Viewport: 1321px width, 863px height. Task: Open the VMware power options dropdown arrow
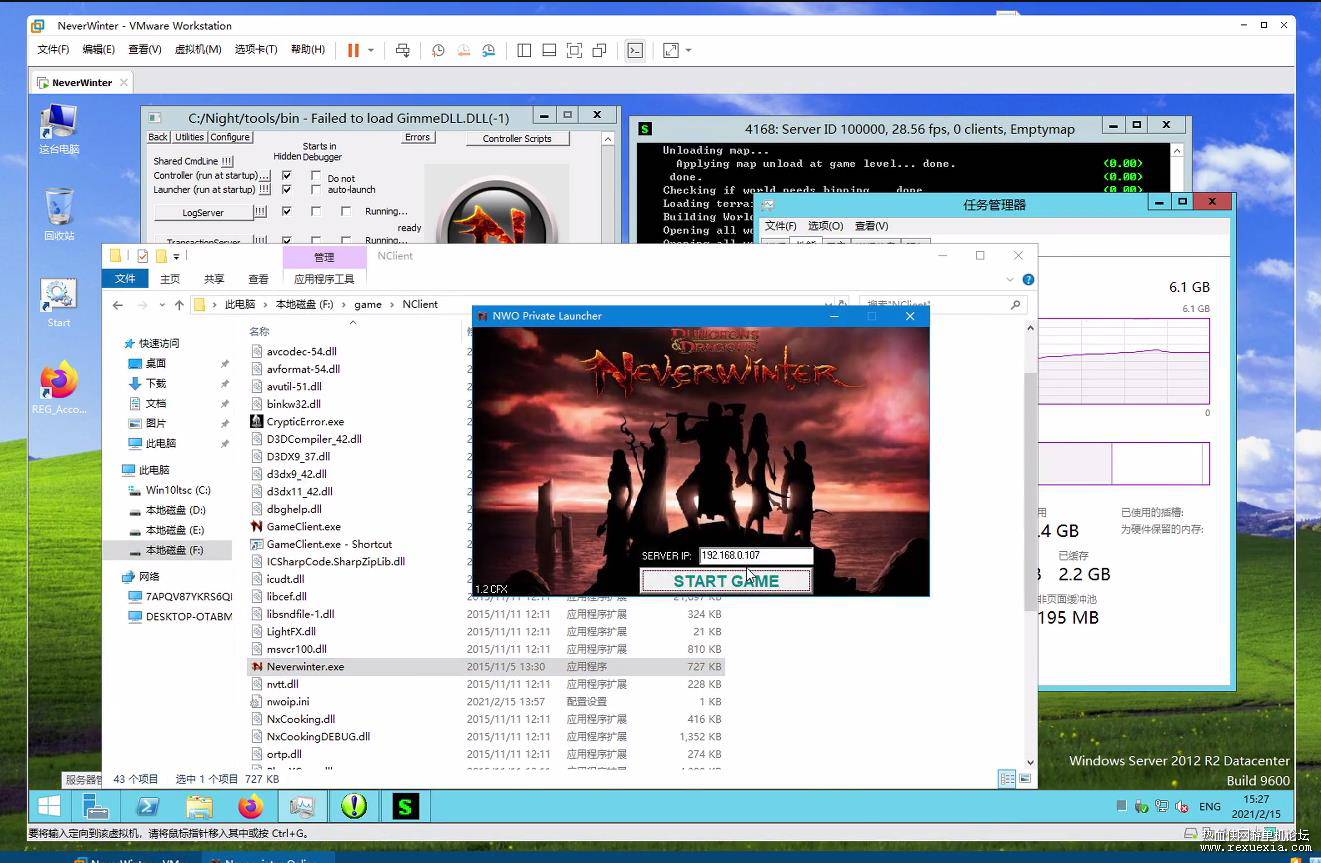pos(371,50)
